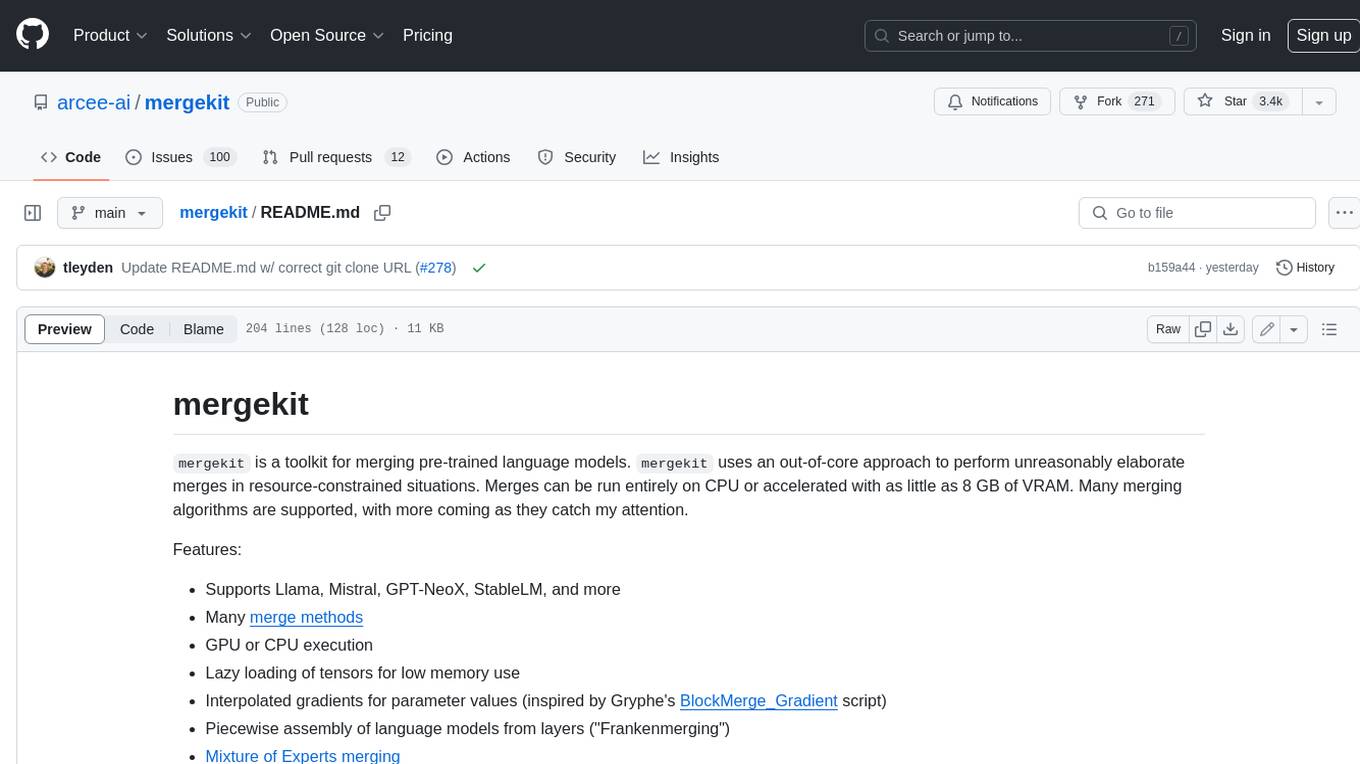Expand the Product menu
The height and width of the screenshot is (764, 1360).
(x=110, y=35)
